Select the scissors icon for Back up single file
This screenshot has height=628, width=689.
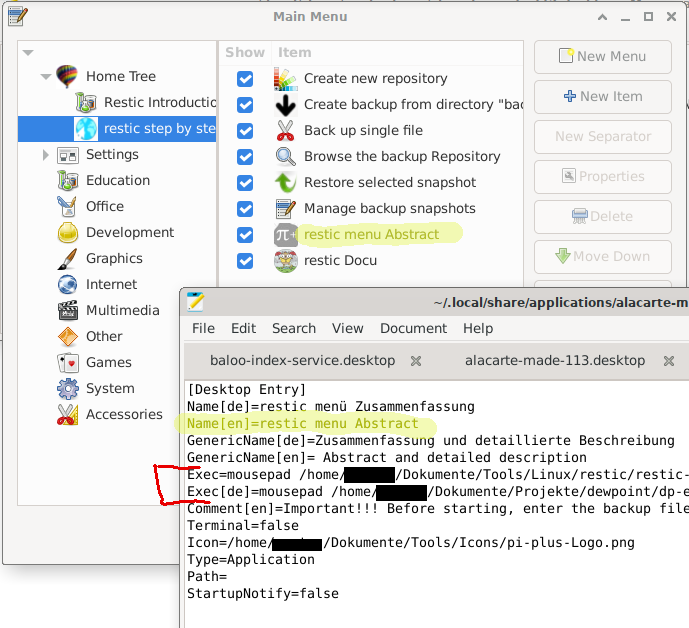[x=286, y=131]
